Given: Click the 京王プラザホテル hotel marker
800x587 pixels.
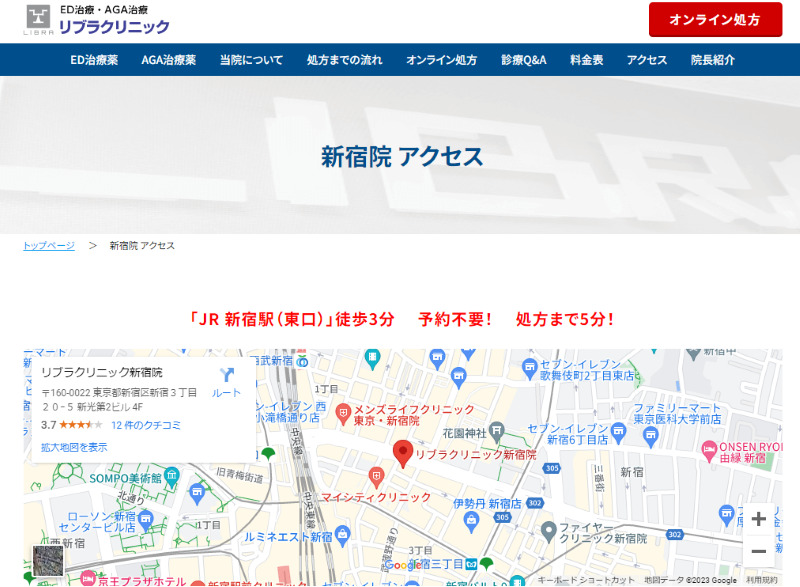Looking at the screenshot, I should coord(88,578).
